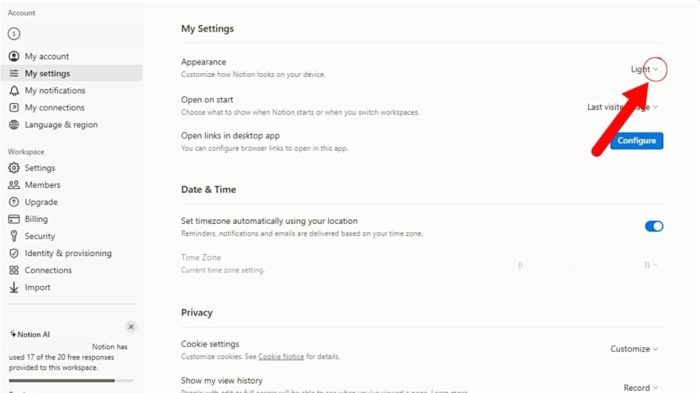Screen dimensions: 700x393
Task: Expand the Cookie settings Customize dropdown
Action: [x=634, y=349]
